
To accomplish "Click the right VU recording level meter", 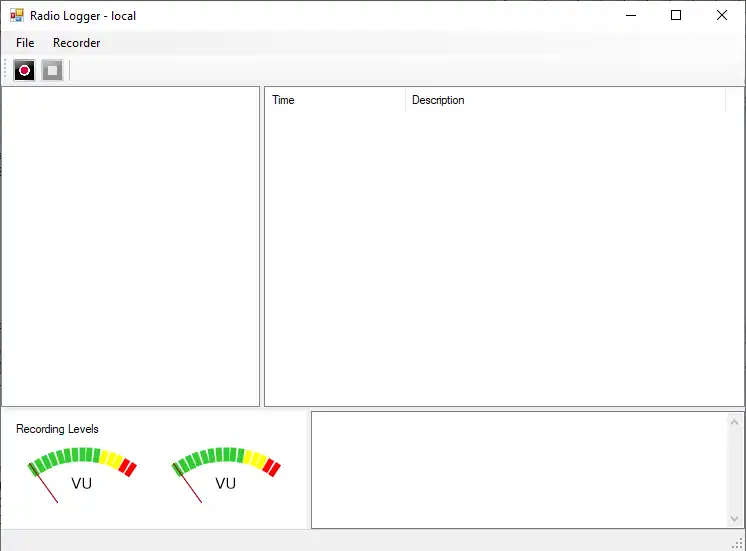I will pos(226,474).
